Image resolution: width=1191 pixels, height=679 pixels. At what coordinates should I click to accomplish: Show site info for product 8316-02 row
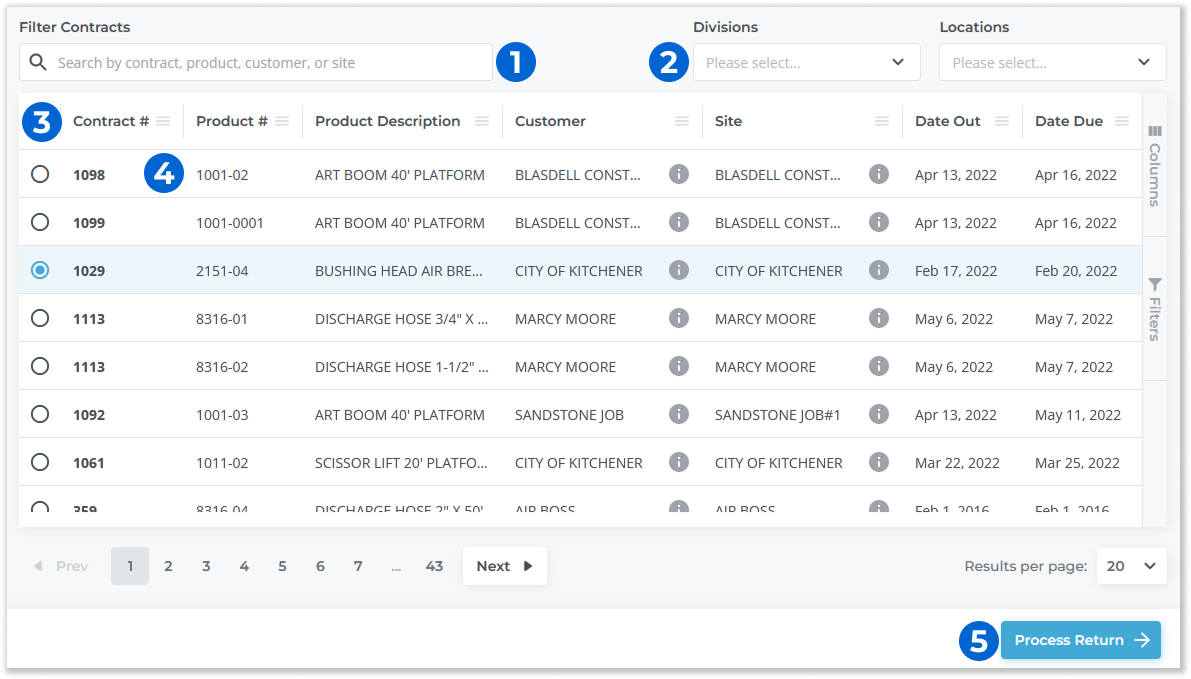[879, 366]
